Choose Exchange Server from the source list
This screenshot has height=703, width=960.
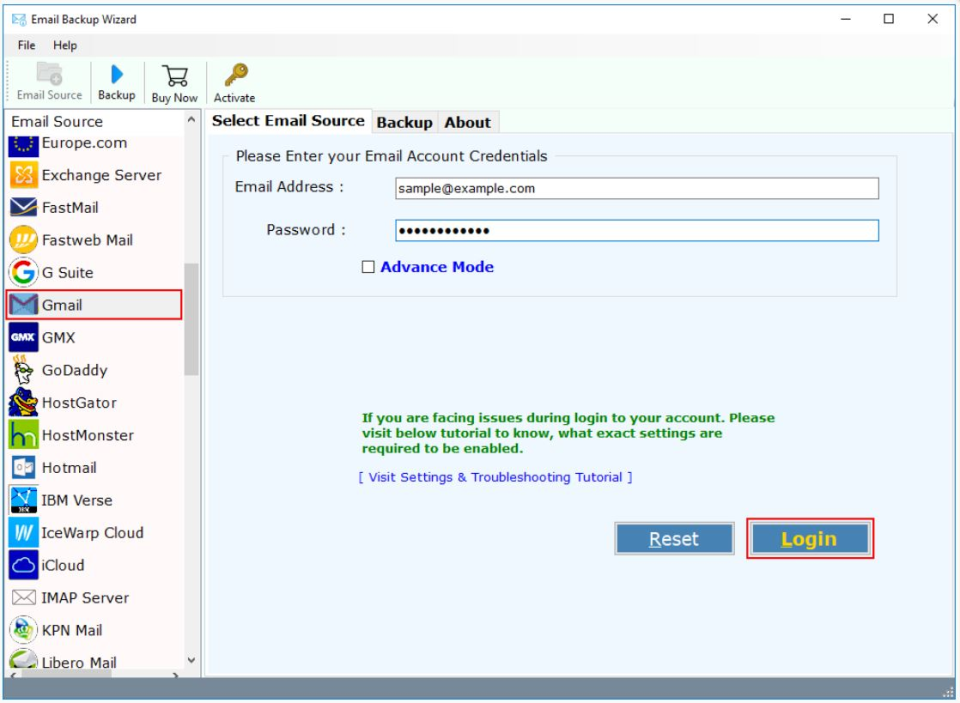(x=100, y=175)
